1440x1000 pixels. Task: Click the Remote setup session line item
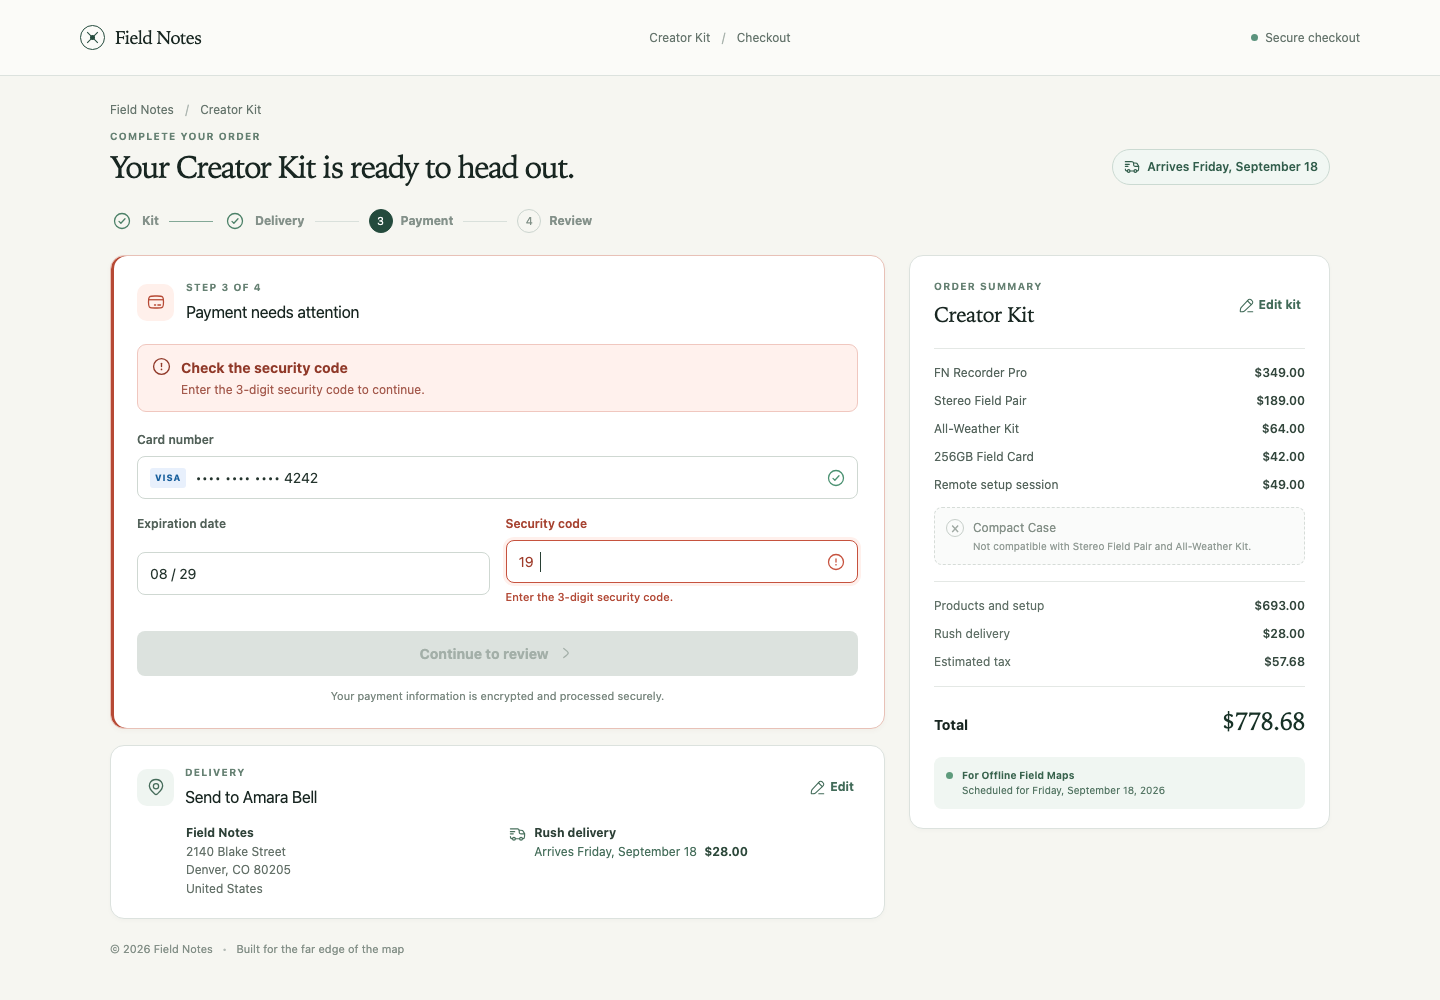tap(1119, 485)
